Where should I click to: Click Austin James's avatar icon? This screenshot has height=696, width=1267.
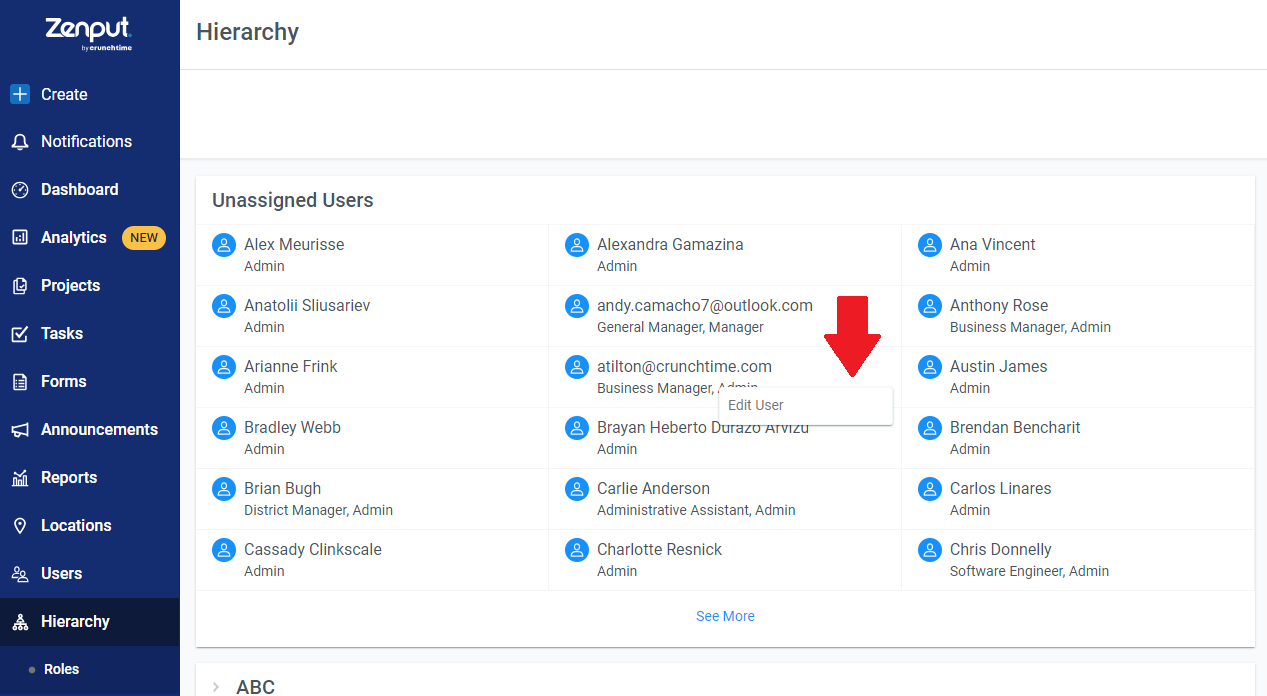click(930, 367)
